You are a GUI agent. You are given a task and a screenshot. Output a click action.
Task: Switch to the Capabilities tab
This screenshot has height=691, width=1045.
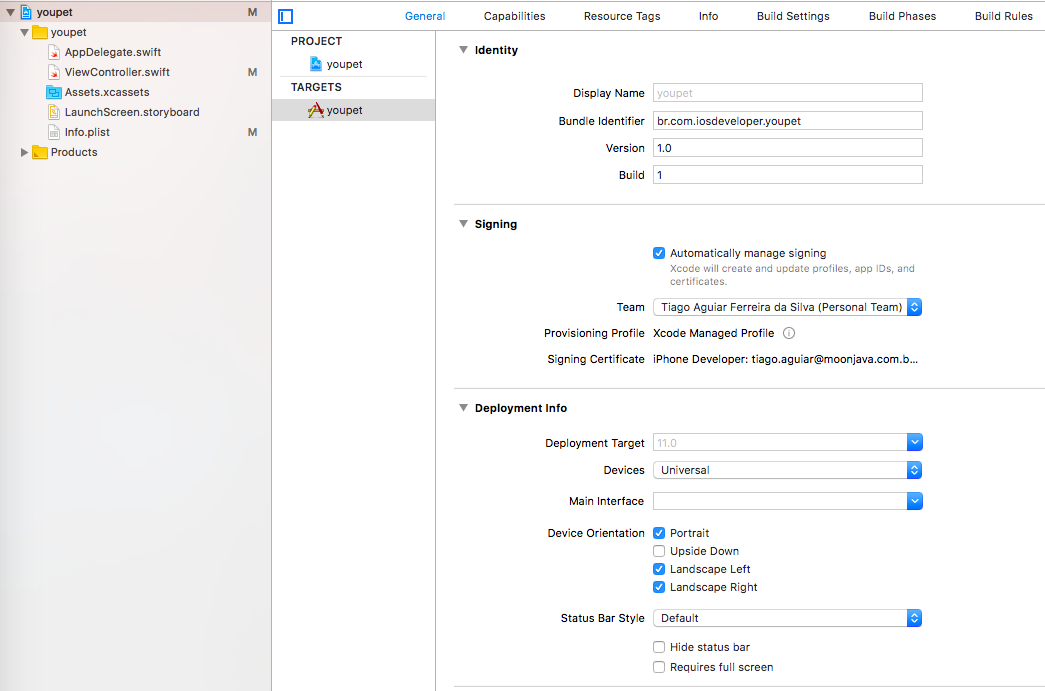coord(515,16)
